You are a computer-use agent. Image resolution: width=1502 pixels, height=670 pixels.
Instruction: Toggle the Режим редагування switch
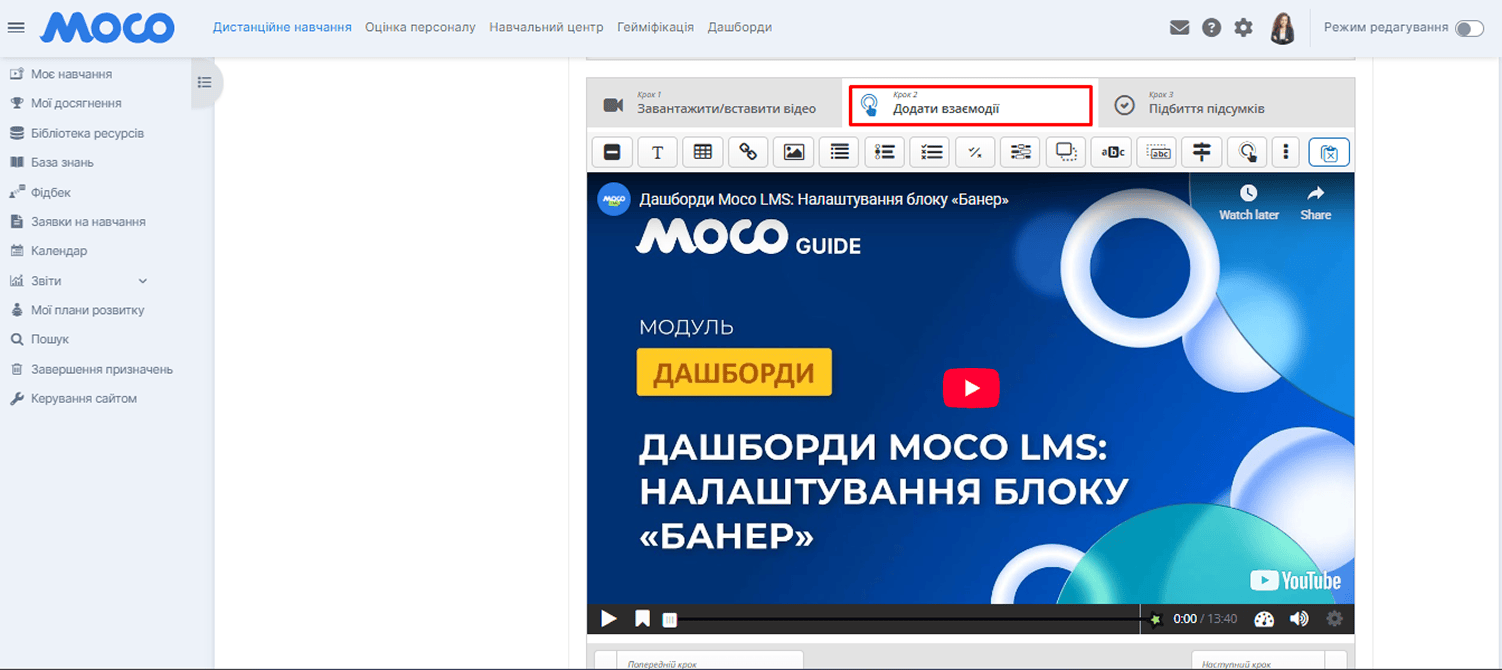(x=1469, y=28)
